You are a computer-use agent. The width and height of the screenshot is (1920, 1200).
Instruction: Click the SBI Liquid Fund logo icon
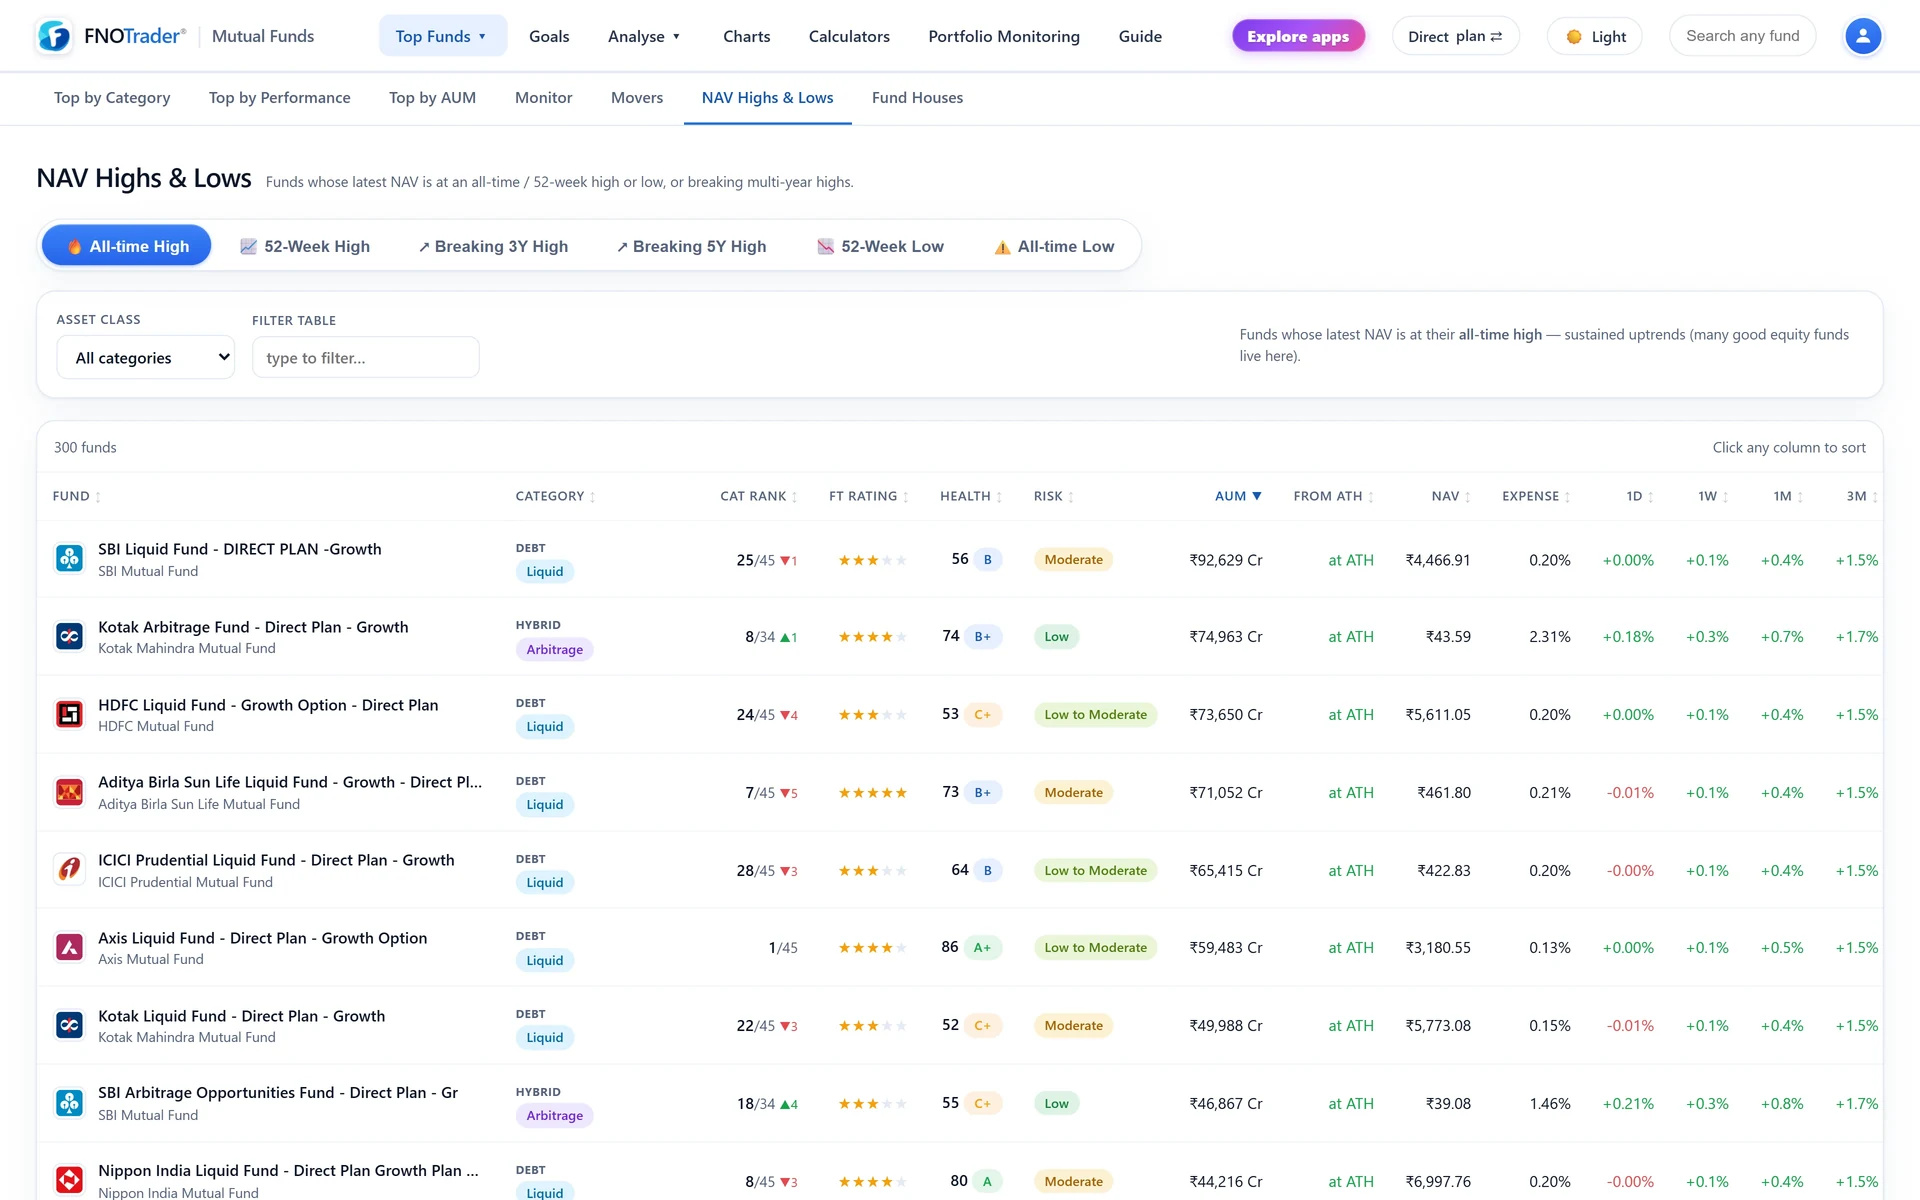coord(69,558)
